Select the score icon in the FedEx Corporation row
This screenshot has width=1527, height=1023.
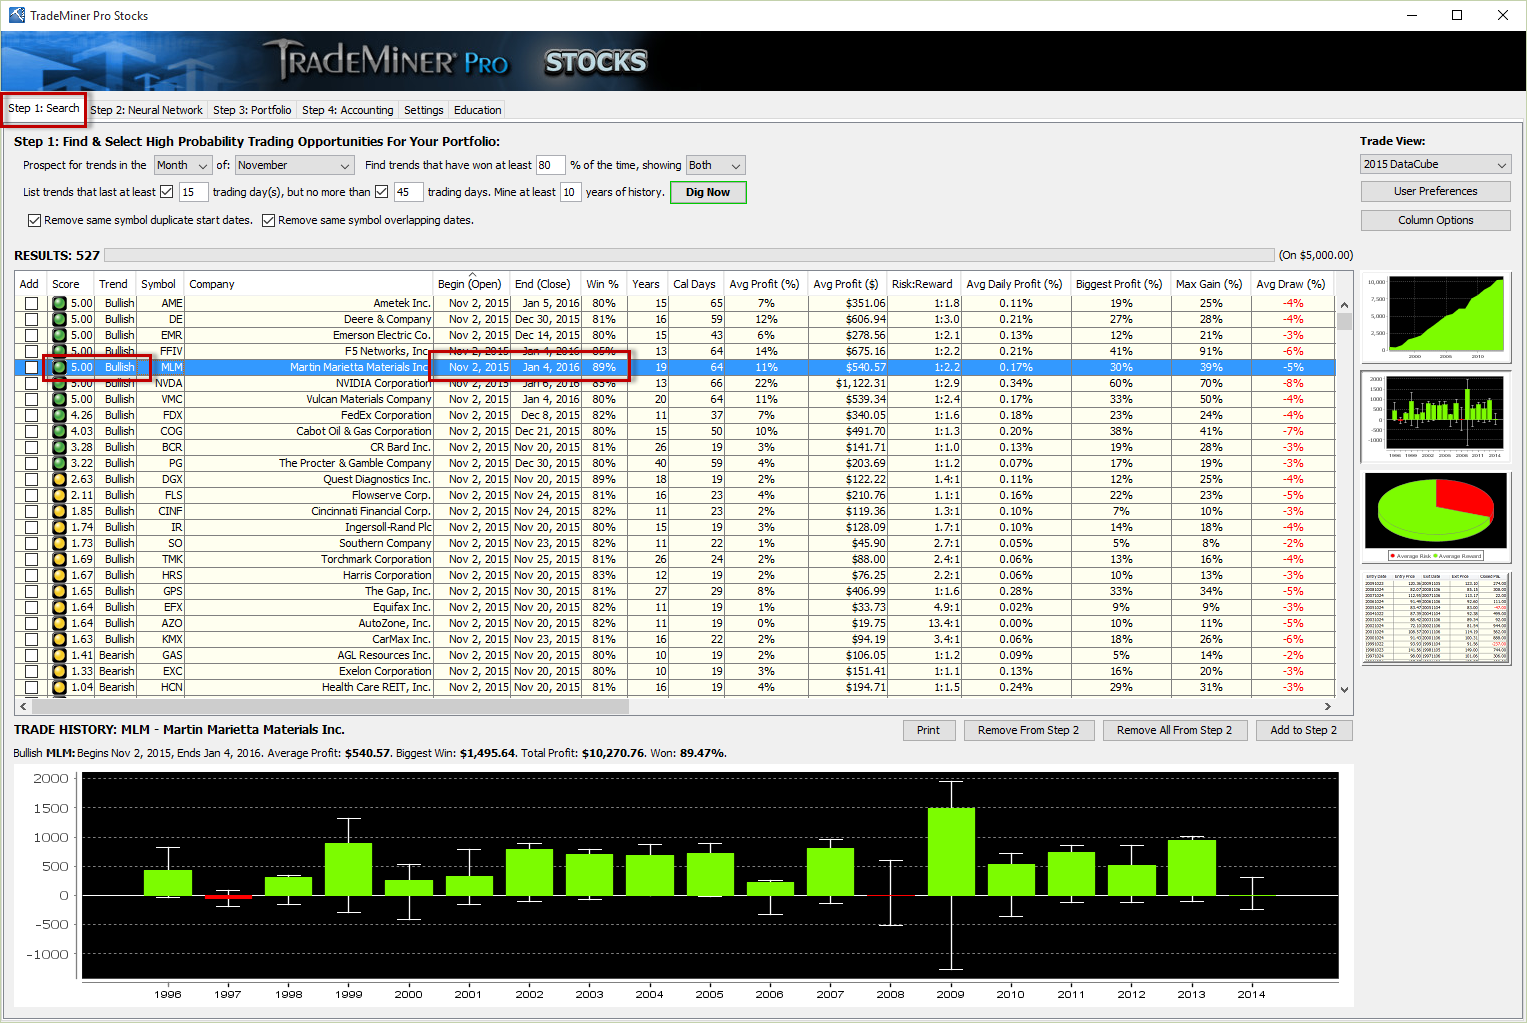(59, 415)
